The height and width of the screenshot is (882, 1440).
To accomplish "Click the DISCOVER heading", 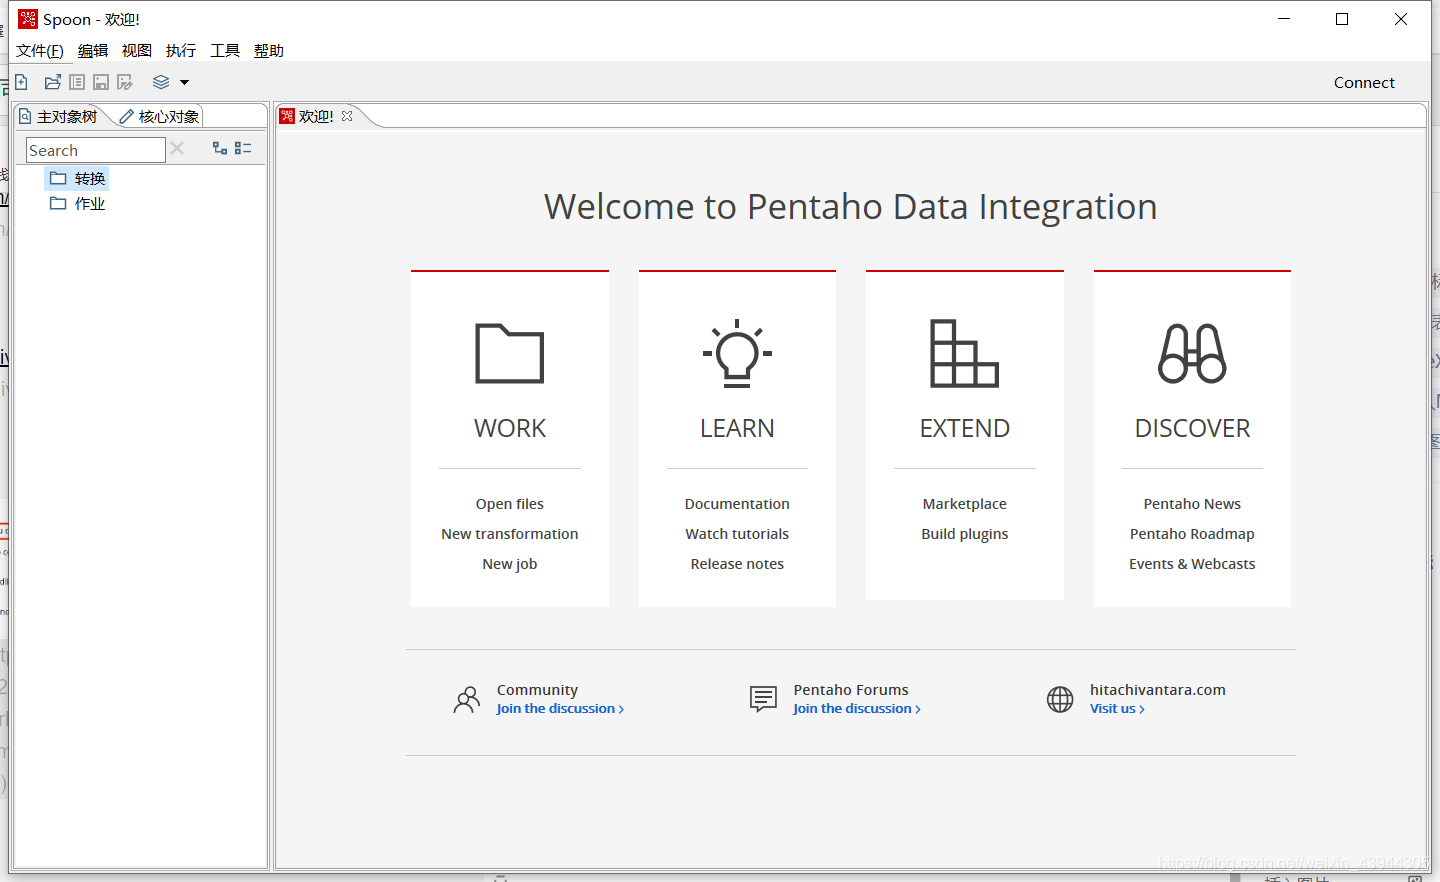I will click(x=1192, y=428).
